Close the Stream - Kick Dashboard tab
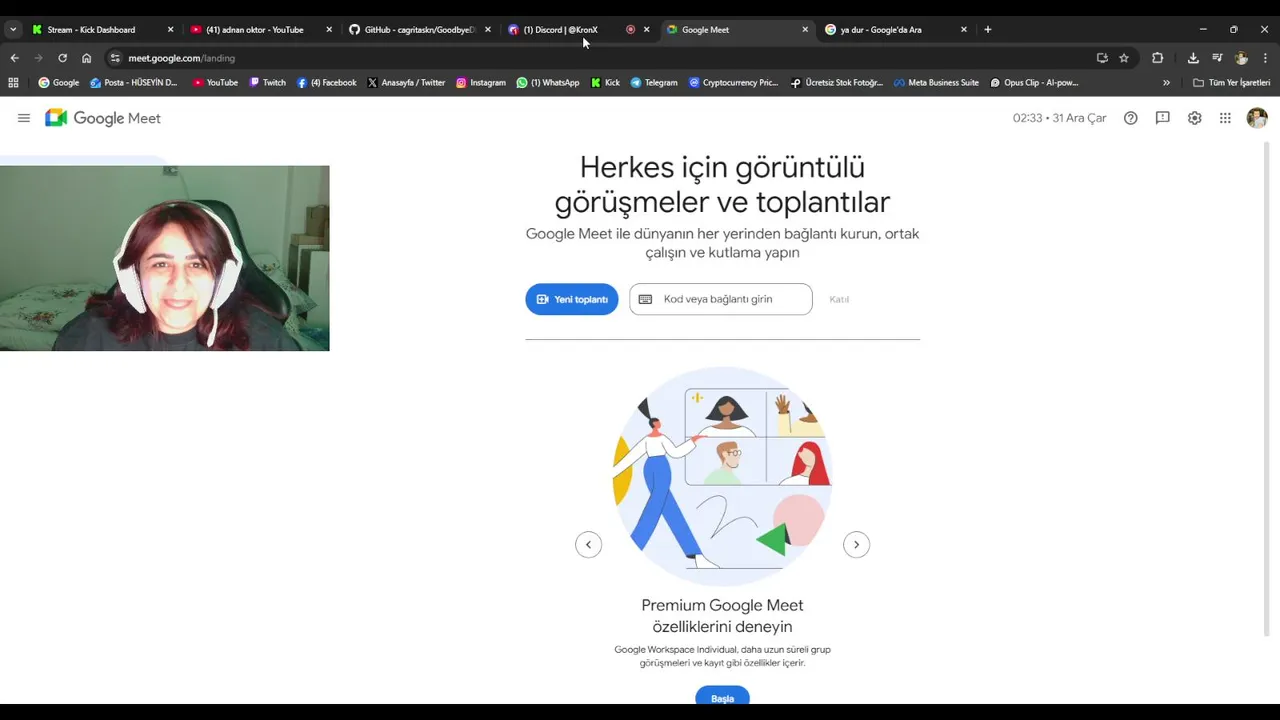Viewport: 1280px width, 720px height. pyautogui.click(x=170, y=30)
